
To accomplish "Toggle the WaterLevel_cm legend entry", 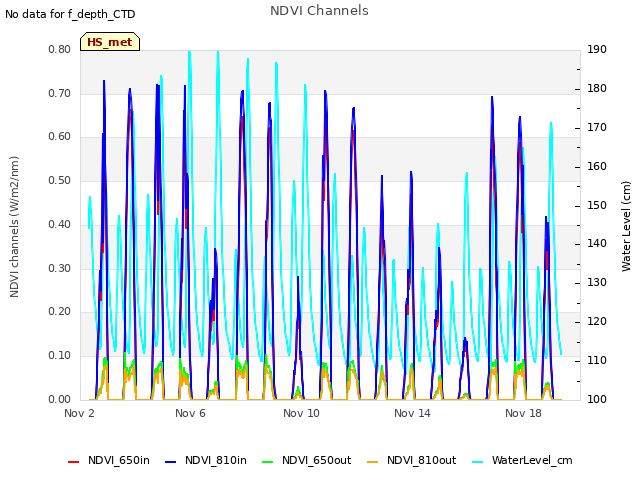I will pos(522,460).
